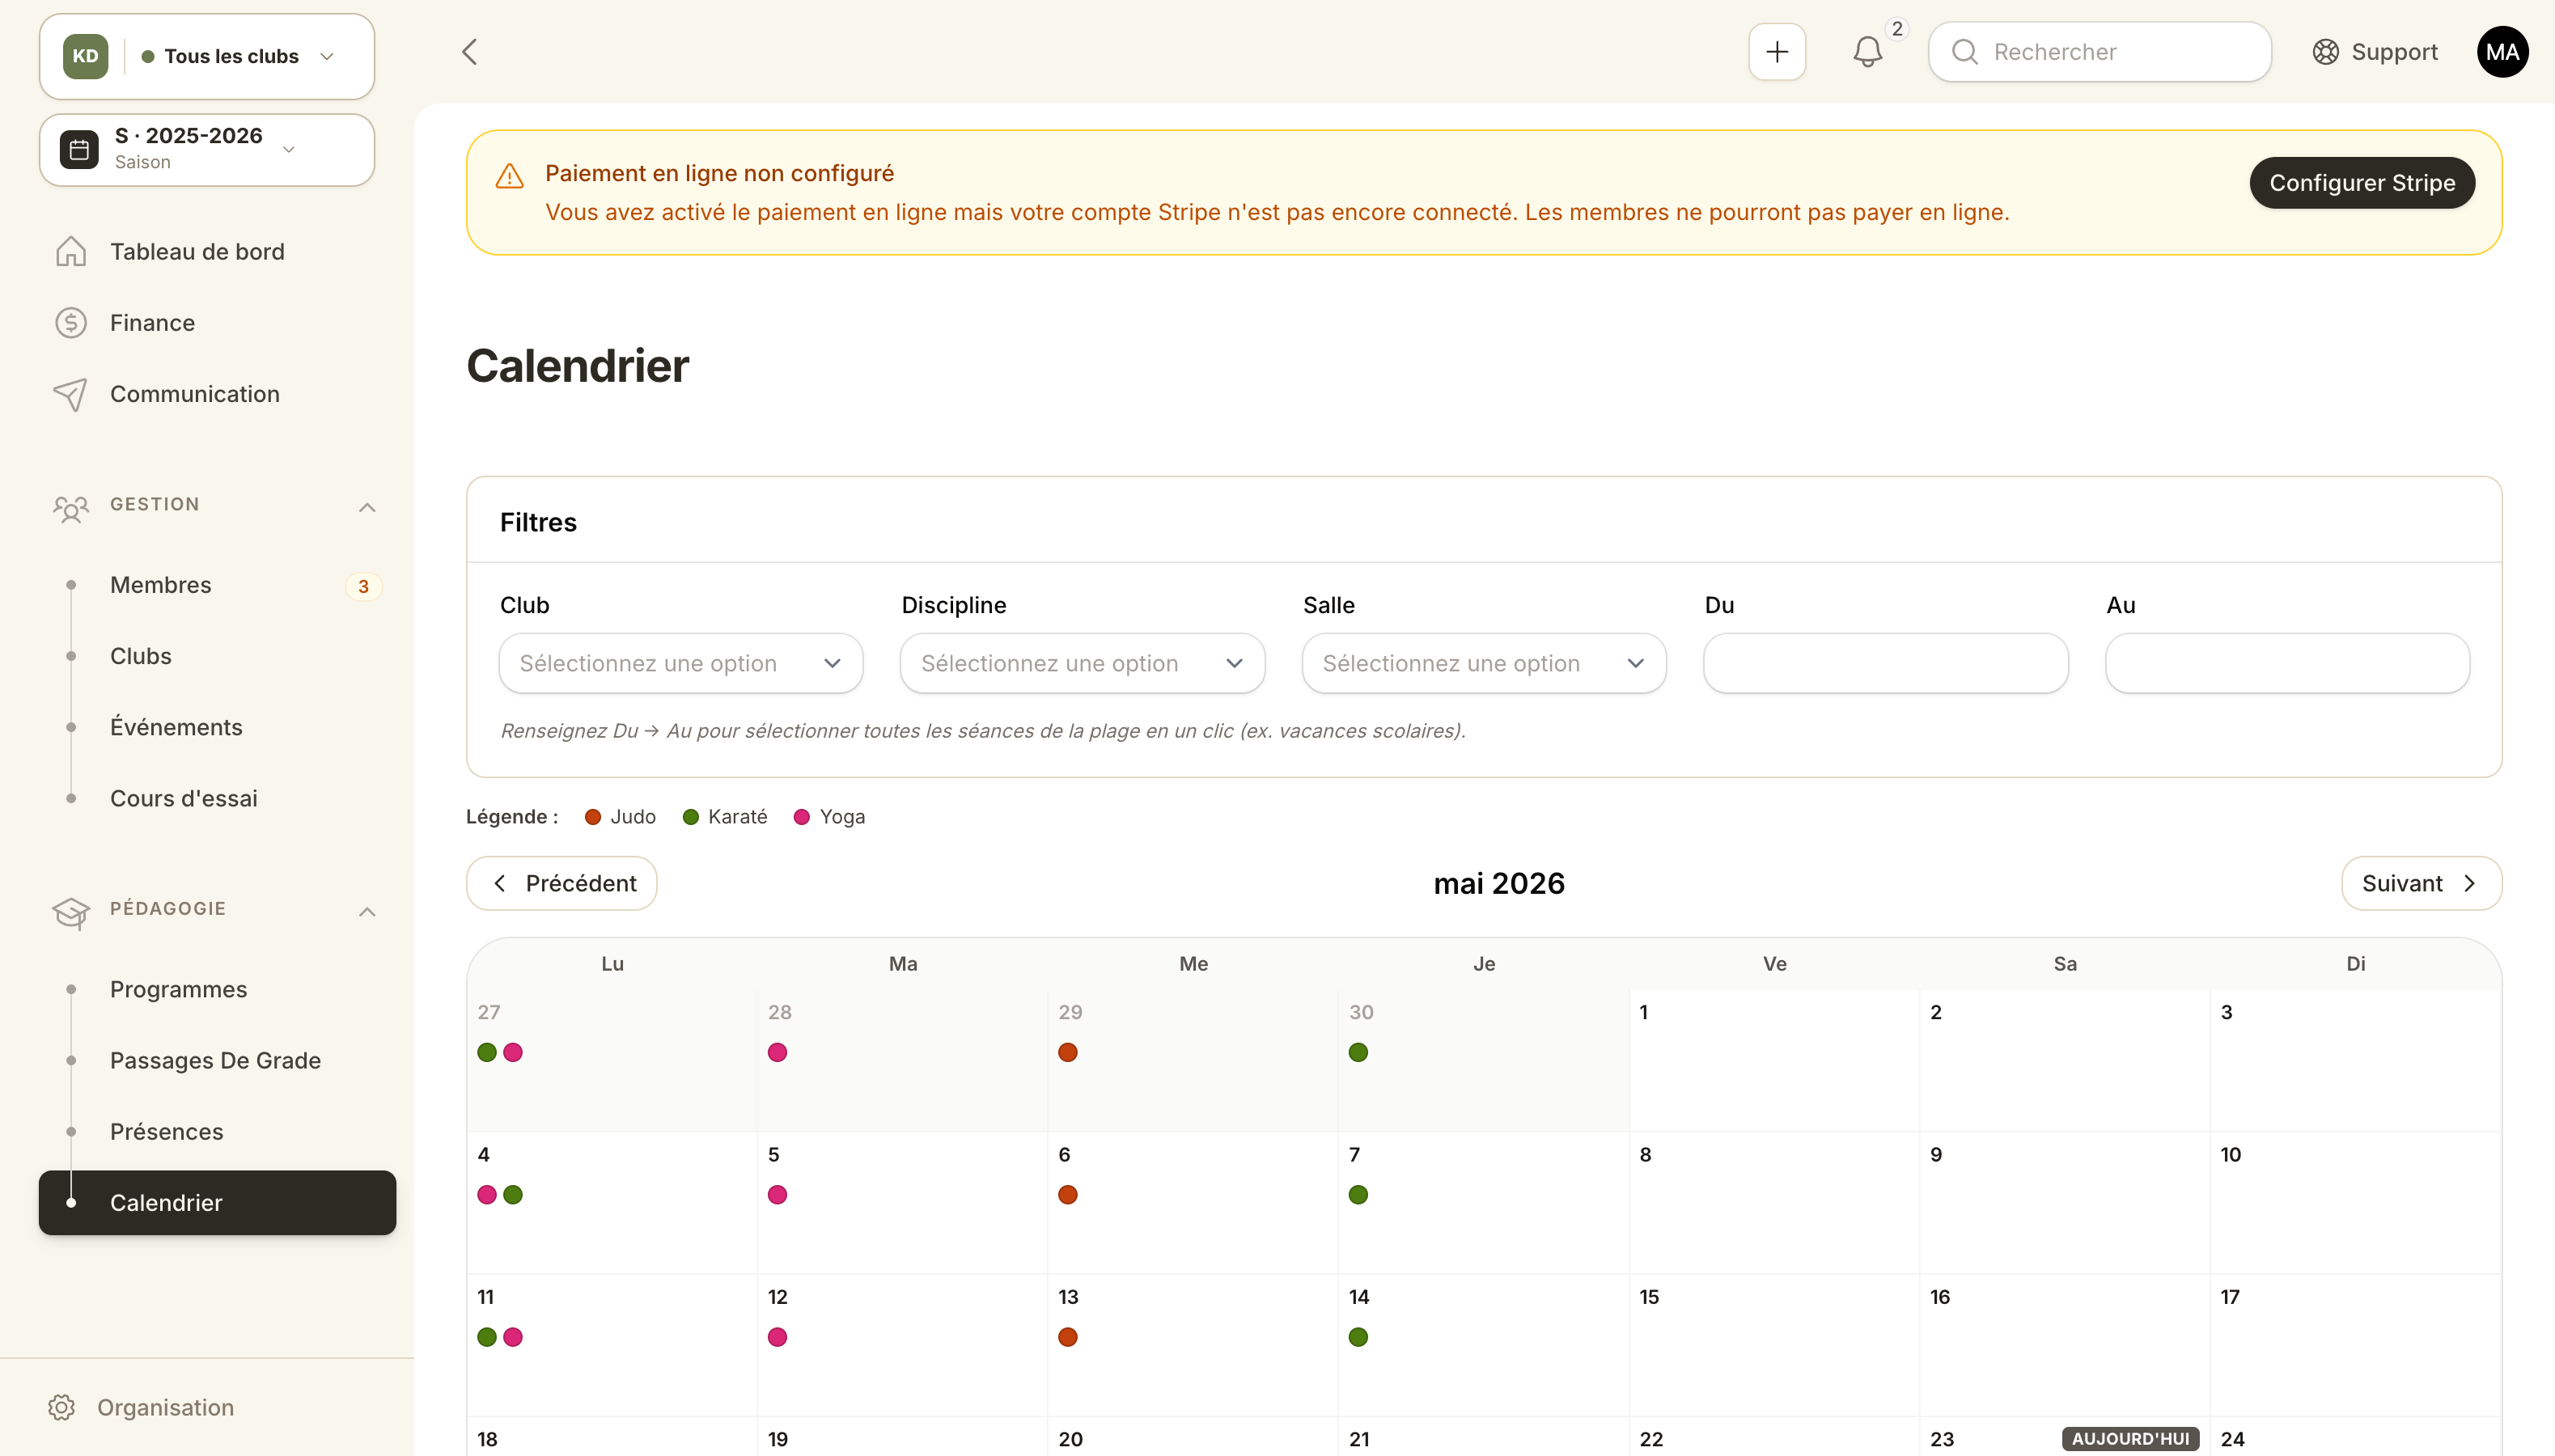Open the S · 2025-2026 season selector
The height and width of the screenshot is (1456, 2555).
[207, 150]
